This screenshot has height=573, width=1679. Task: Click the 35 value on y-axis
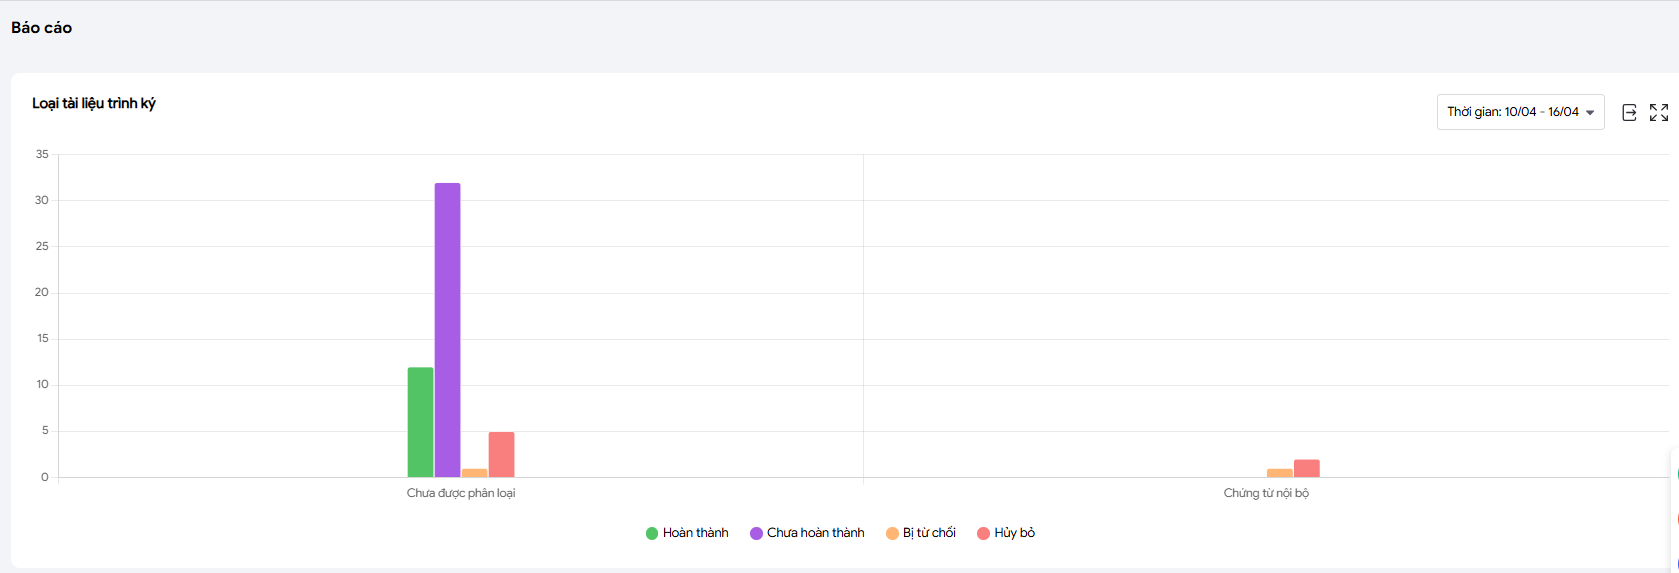click(42, 154)
